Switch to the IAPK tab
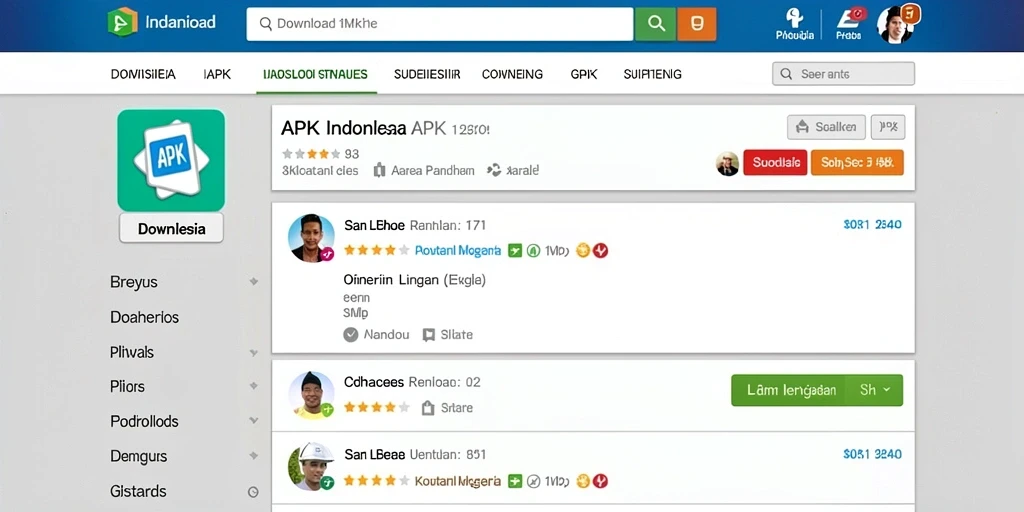 (x=217, y=74)
